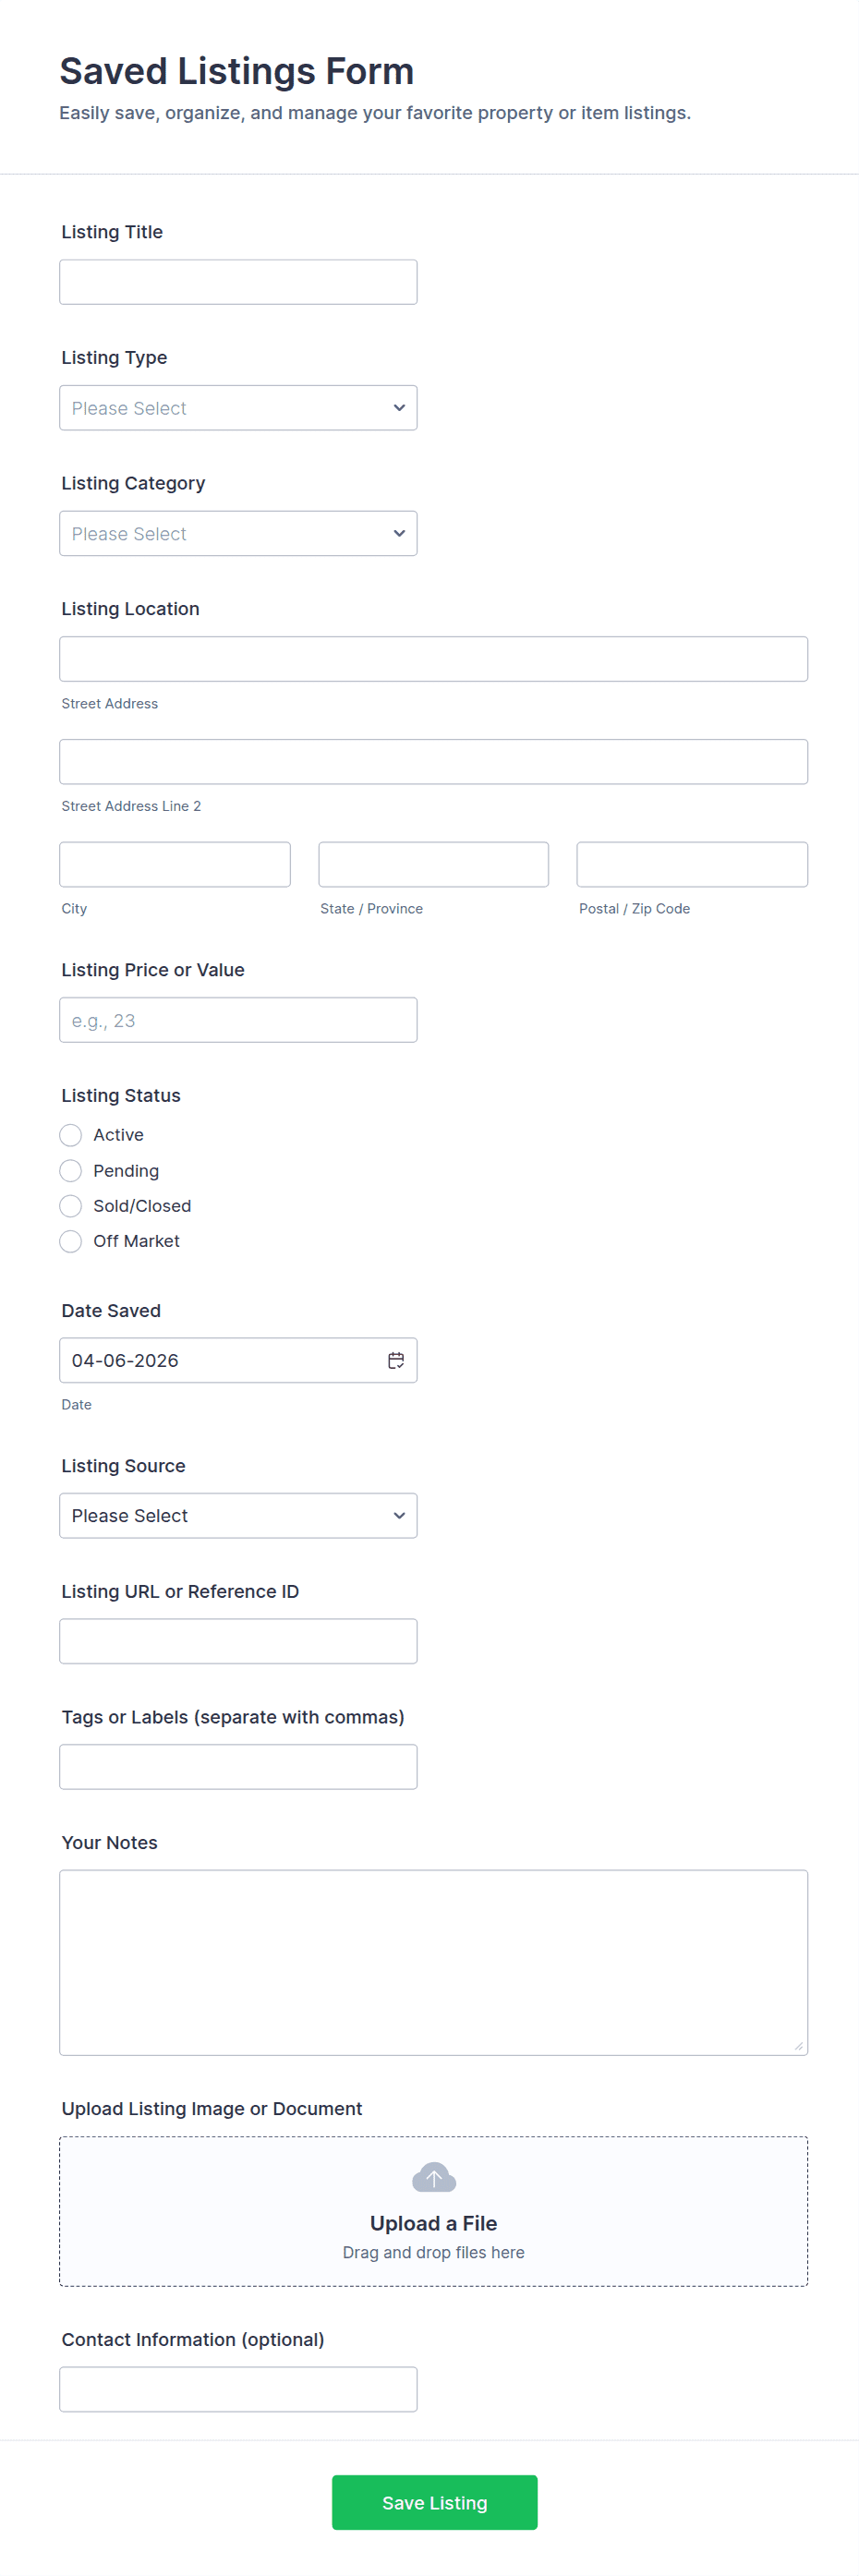Expand the Listing Category dropdown
Image resolution: width=859 pixels, height=2576 pixels.
click(238, 534)
